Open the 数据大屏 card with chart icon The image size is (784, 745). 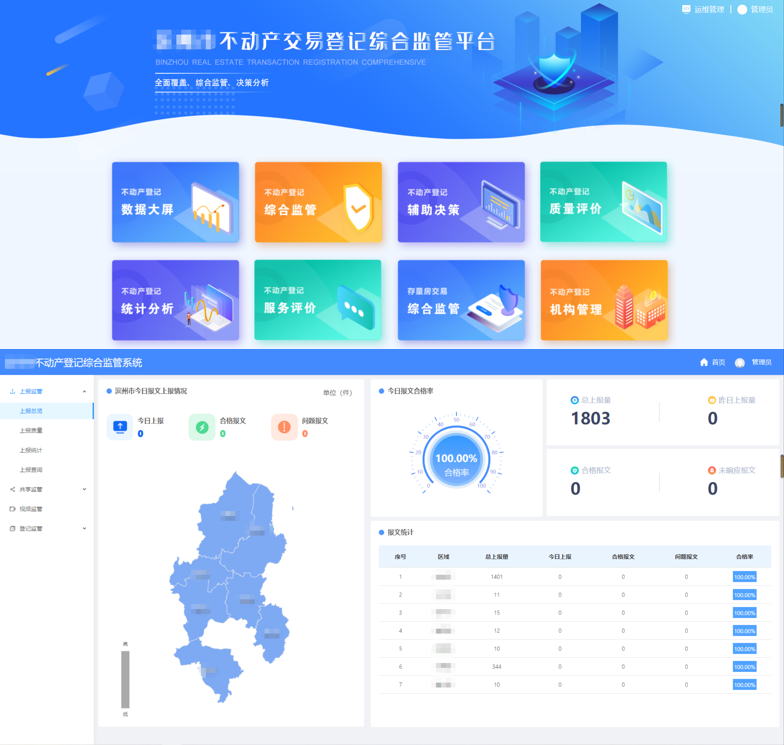(x=175, y=202)
